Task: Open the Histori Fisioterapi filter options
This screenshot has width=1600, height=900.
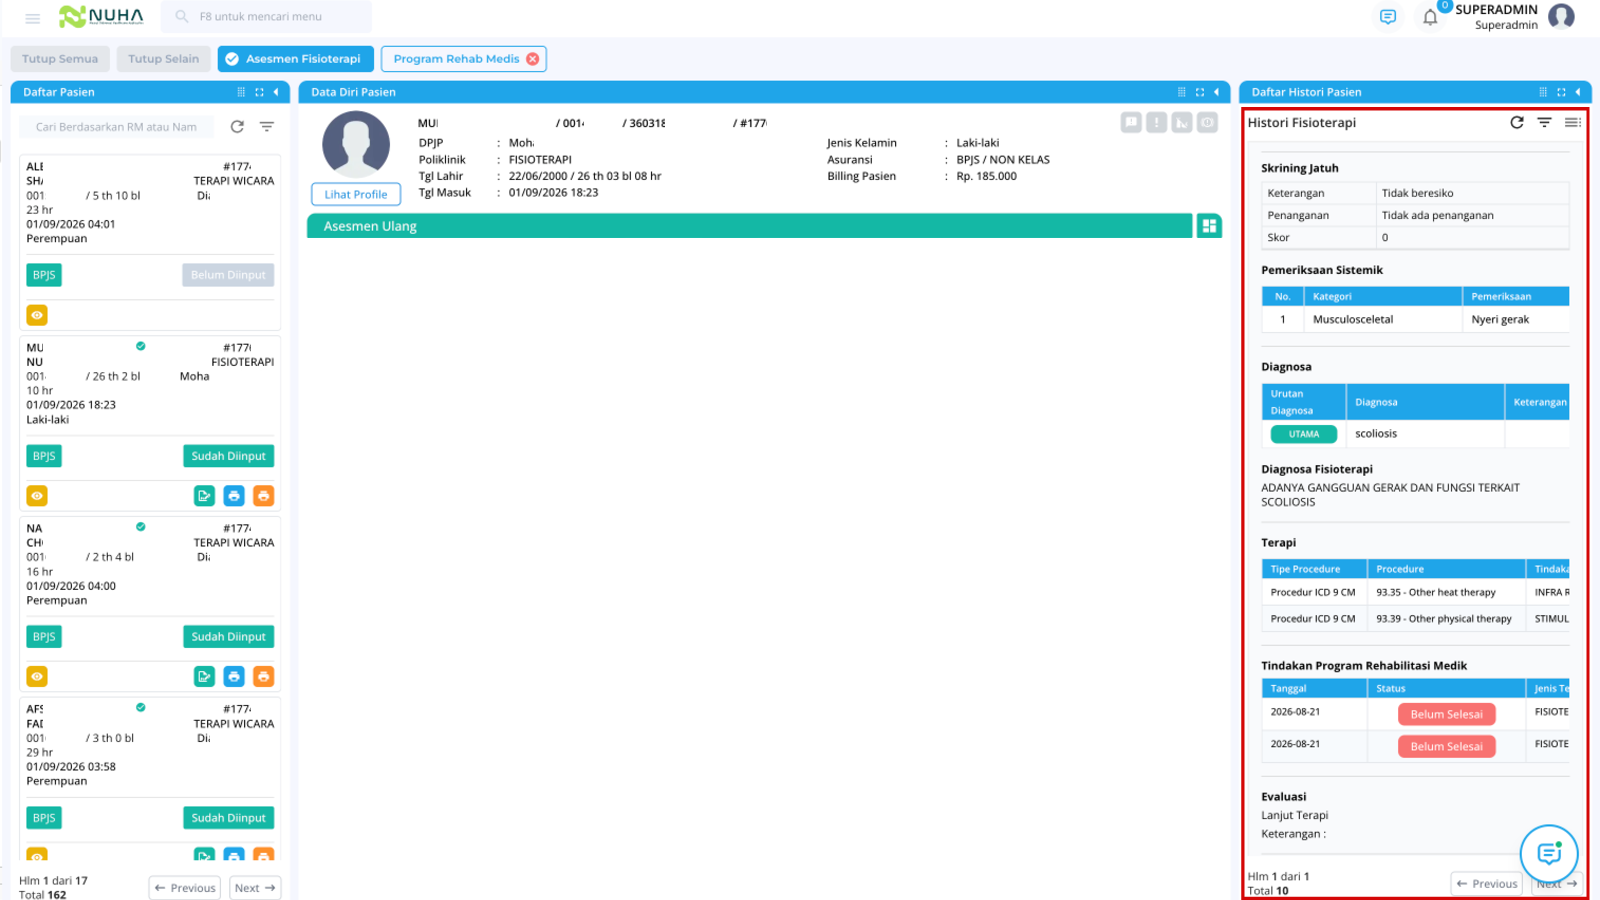Action: pos(1545,122)
